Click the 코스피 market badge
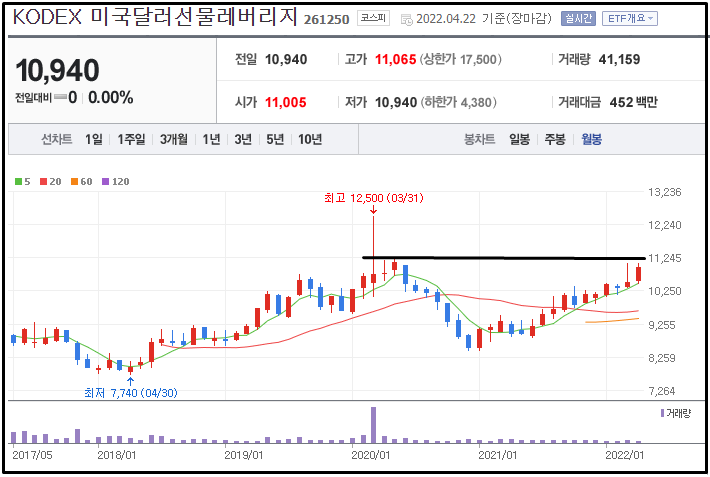Image resolution: width=710 pixels, height=477 pixels. point(373,18)
